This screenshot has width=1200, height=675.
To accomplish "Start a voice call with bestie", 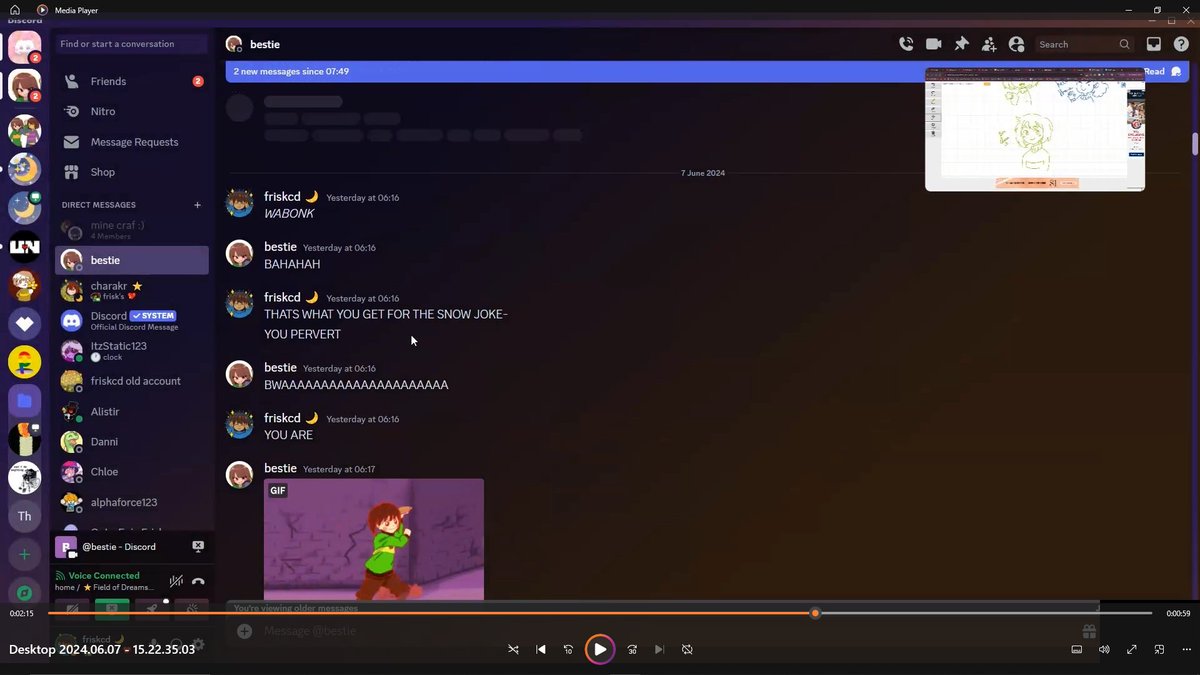I will pyautogui.click(x=906, y=44).
